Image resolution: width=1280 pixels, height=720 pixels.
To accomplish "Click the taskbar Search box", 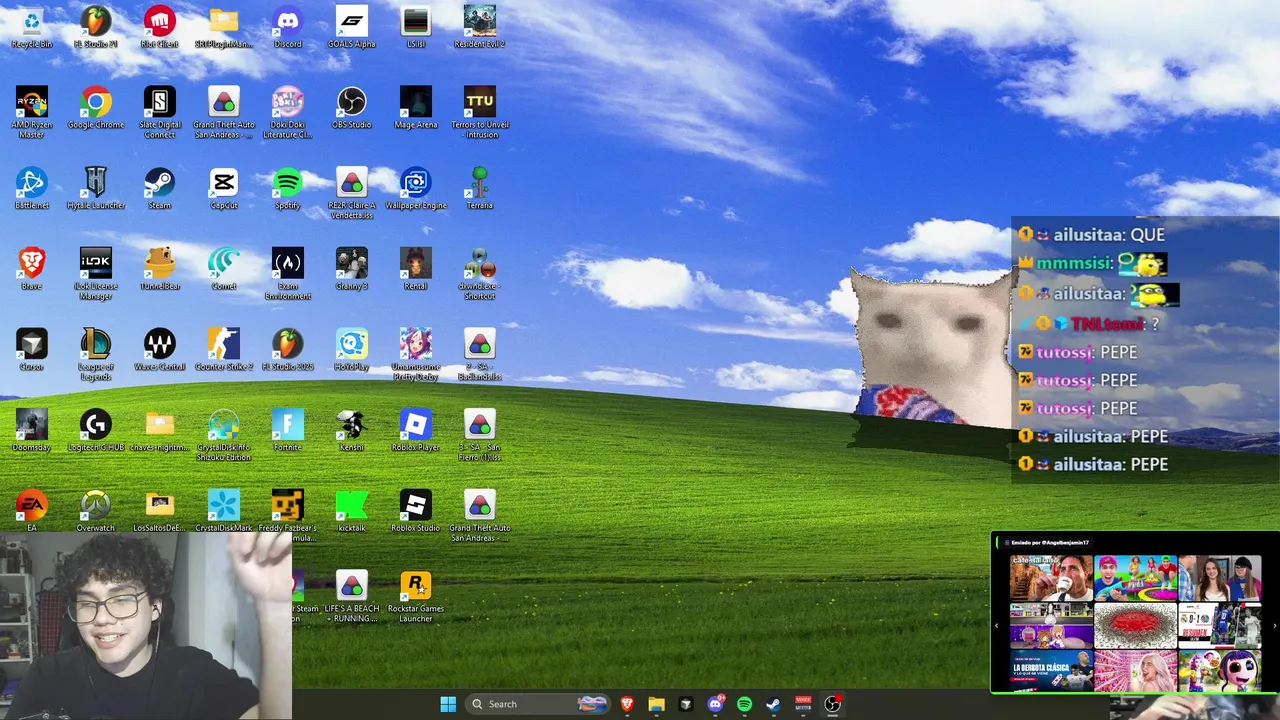I will coord(538,704).
